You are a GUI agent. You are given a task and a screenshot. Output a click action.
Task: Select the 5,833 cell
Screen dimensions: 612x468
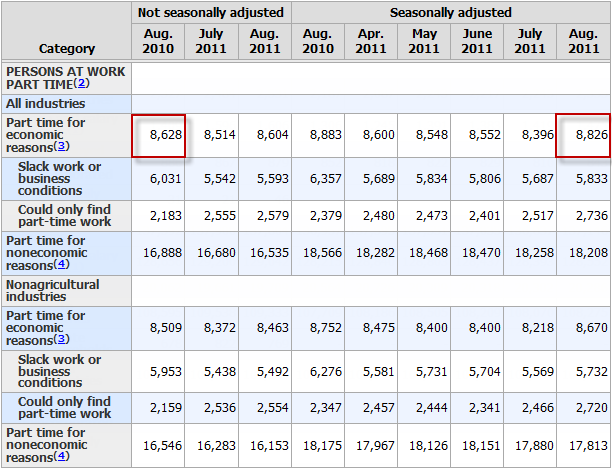[584, 179]
